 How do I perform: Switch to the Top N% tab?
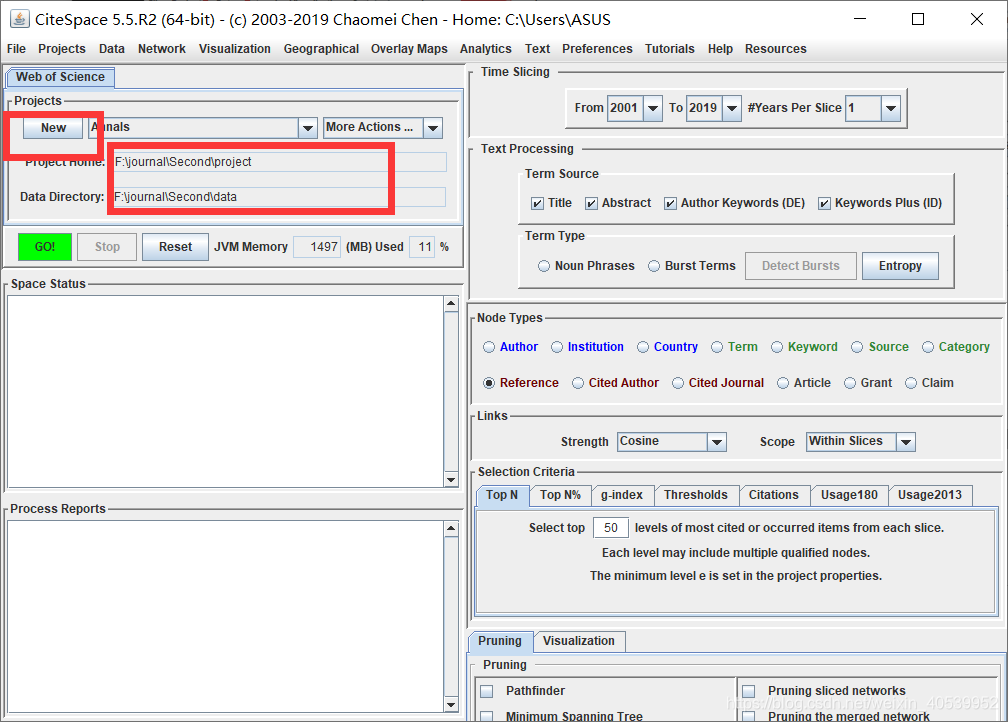point(561,495)
